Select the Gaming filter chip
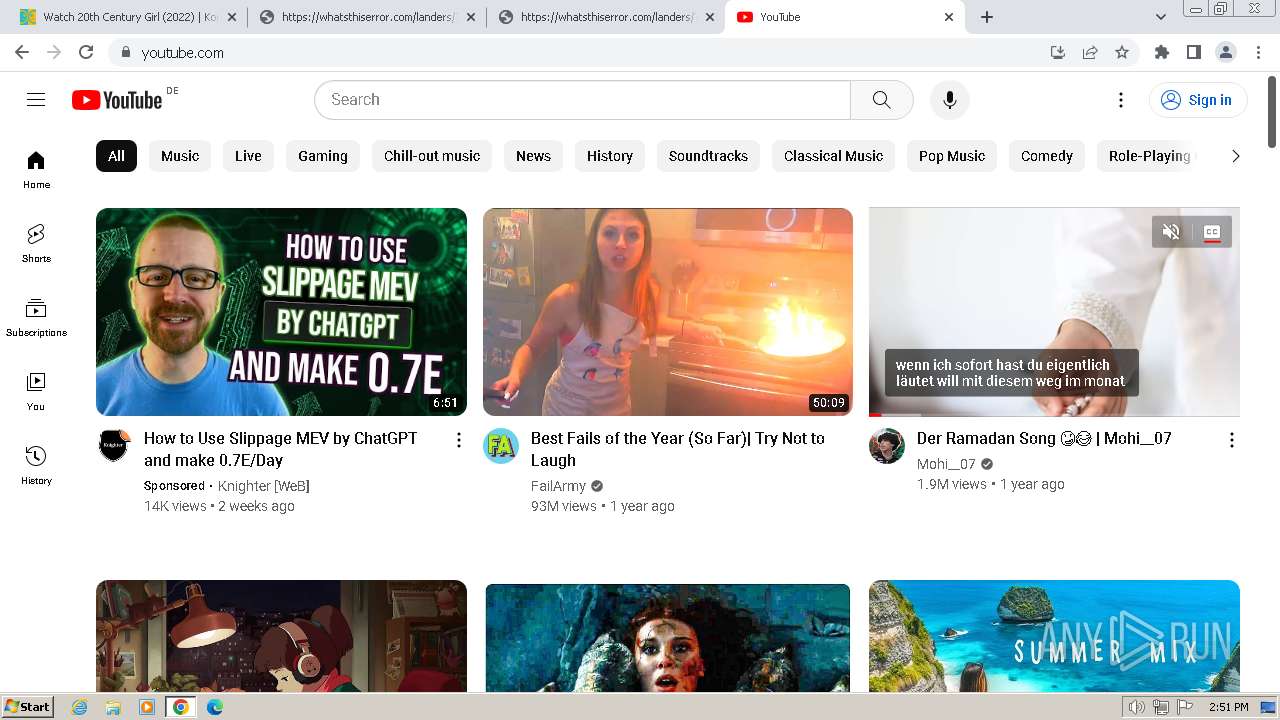The image size is (1280, 720). coord(323,156)
